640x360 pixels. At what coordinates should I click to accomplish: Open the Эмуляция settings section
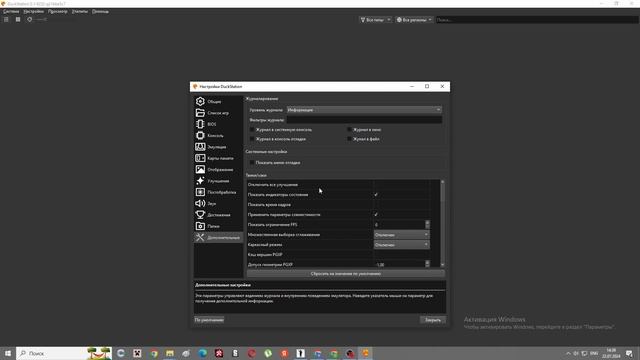coord(218,147)
